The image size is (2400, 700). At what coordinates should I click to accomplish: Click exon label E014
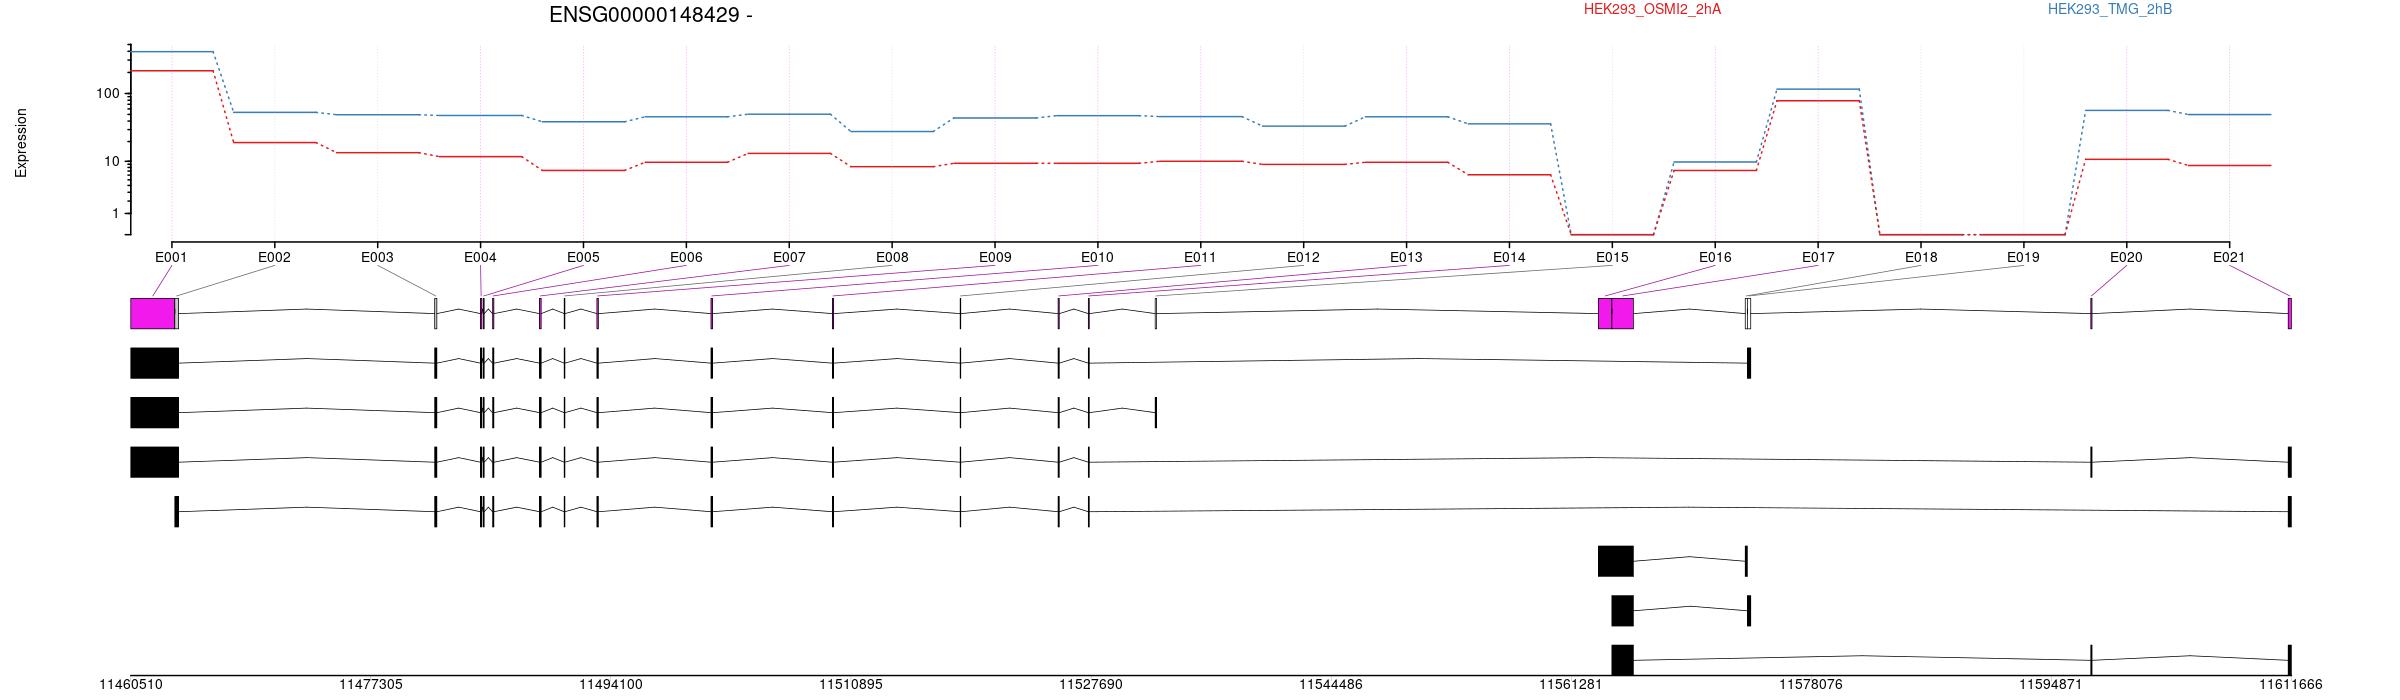1509,257
